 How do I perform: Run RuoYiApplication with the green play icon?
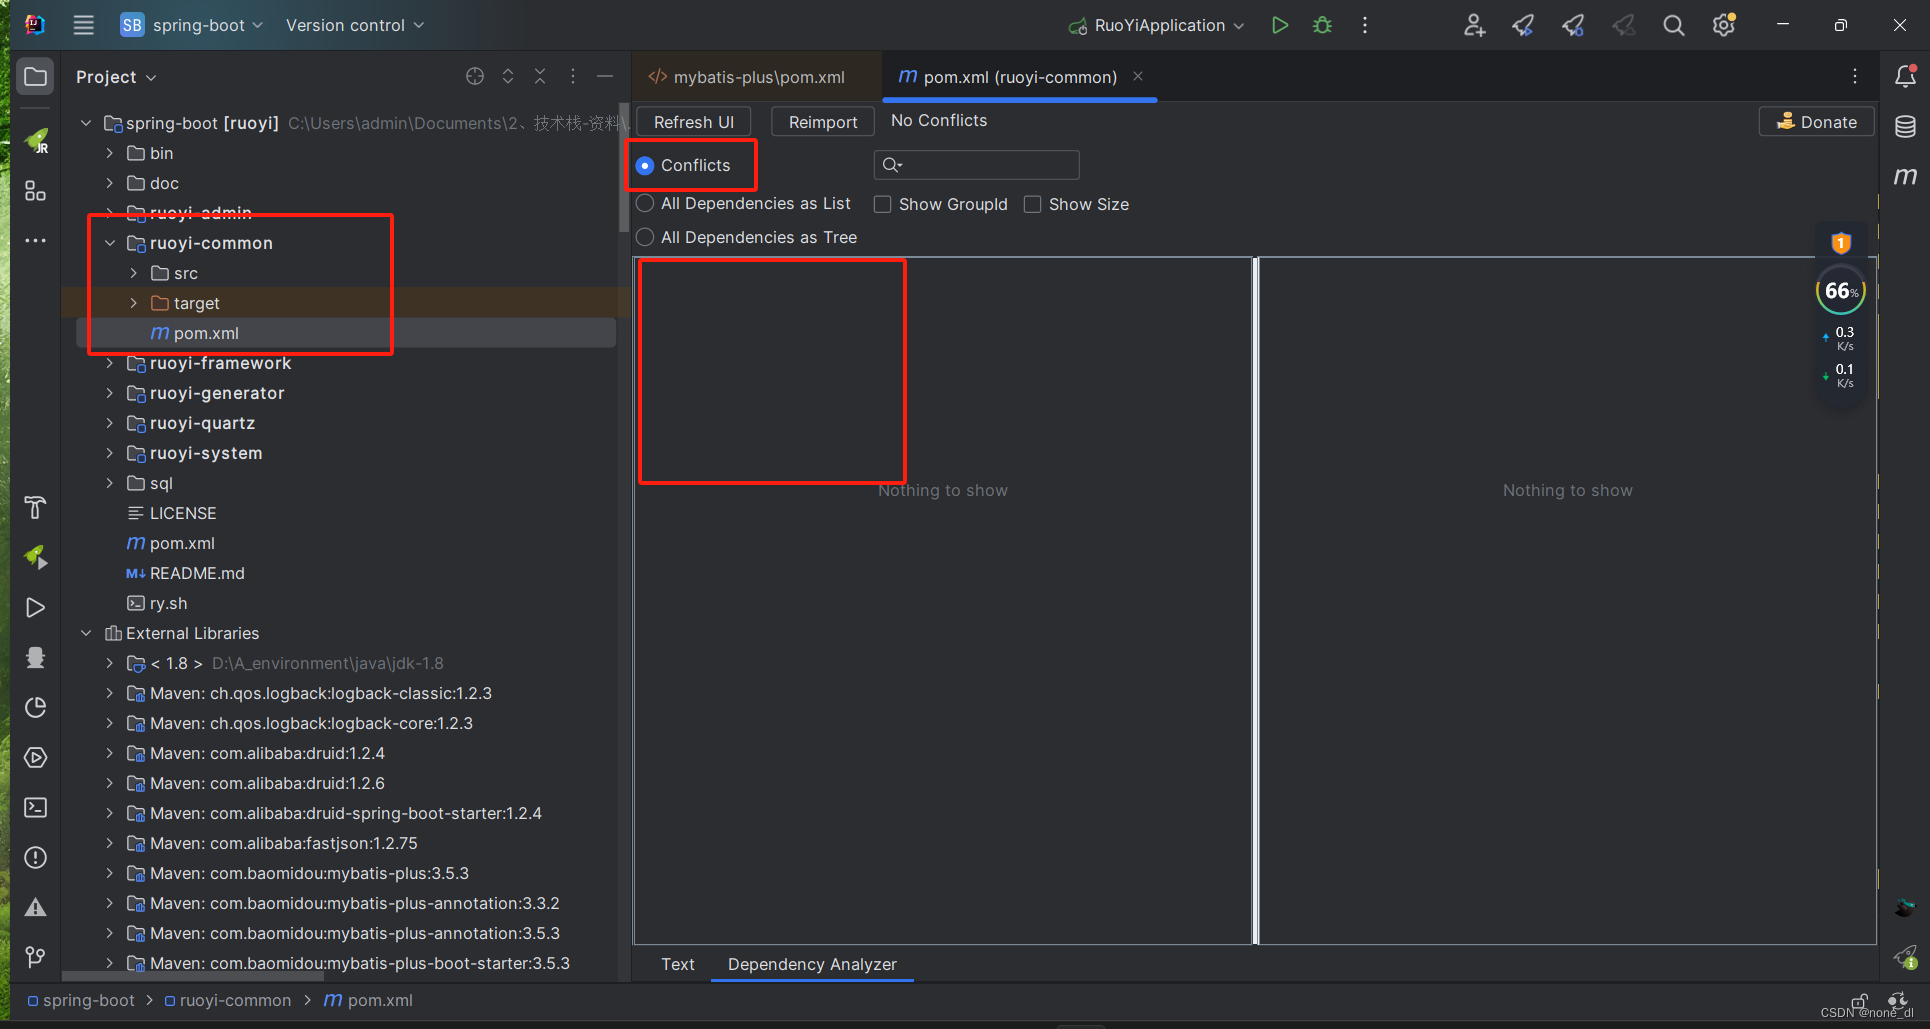click(x=1280, y=25)
